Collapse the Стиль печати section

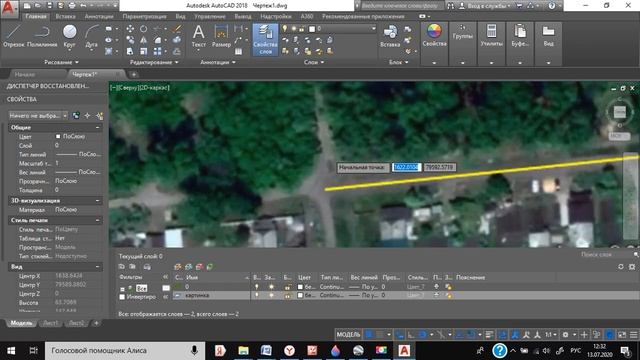point(97,220)
